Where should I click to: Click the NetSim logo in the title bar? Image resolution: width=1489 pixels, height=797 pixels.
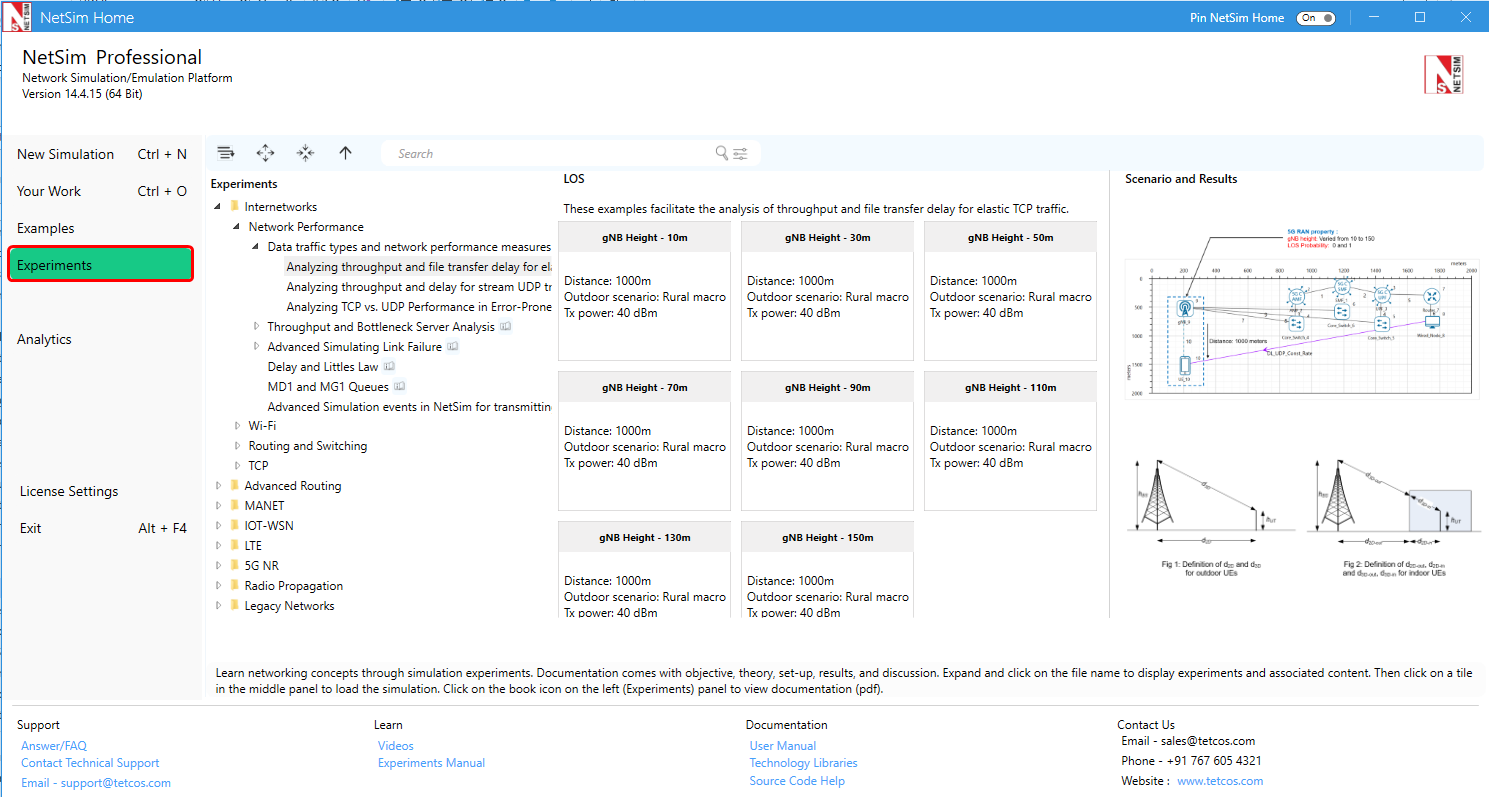point(16,17)
